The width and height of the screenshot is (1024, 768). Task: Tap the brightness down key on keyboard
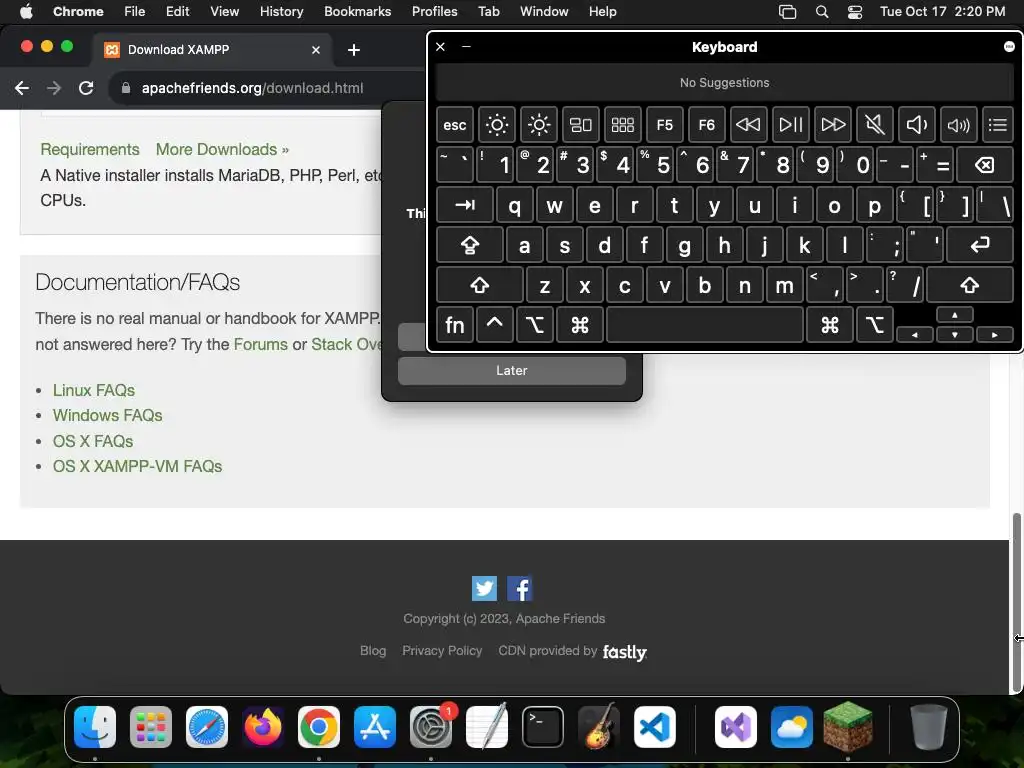point(497,125)
